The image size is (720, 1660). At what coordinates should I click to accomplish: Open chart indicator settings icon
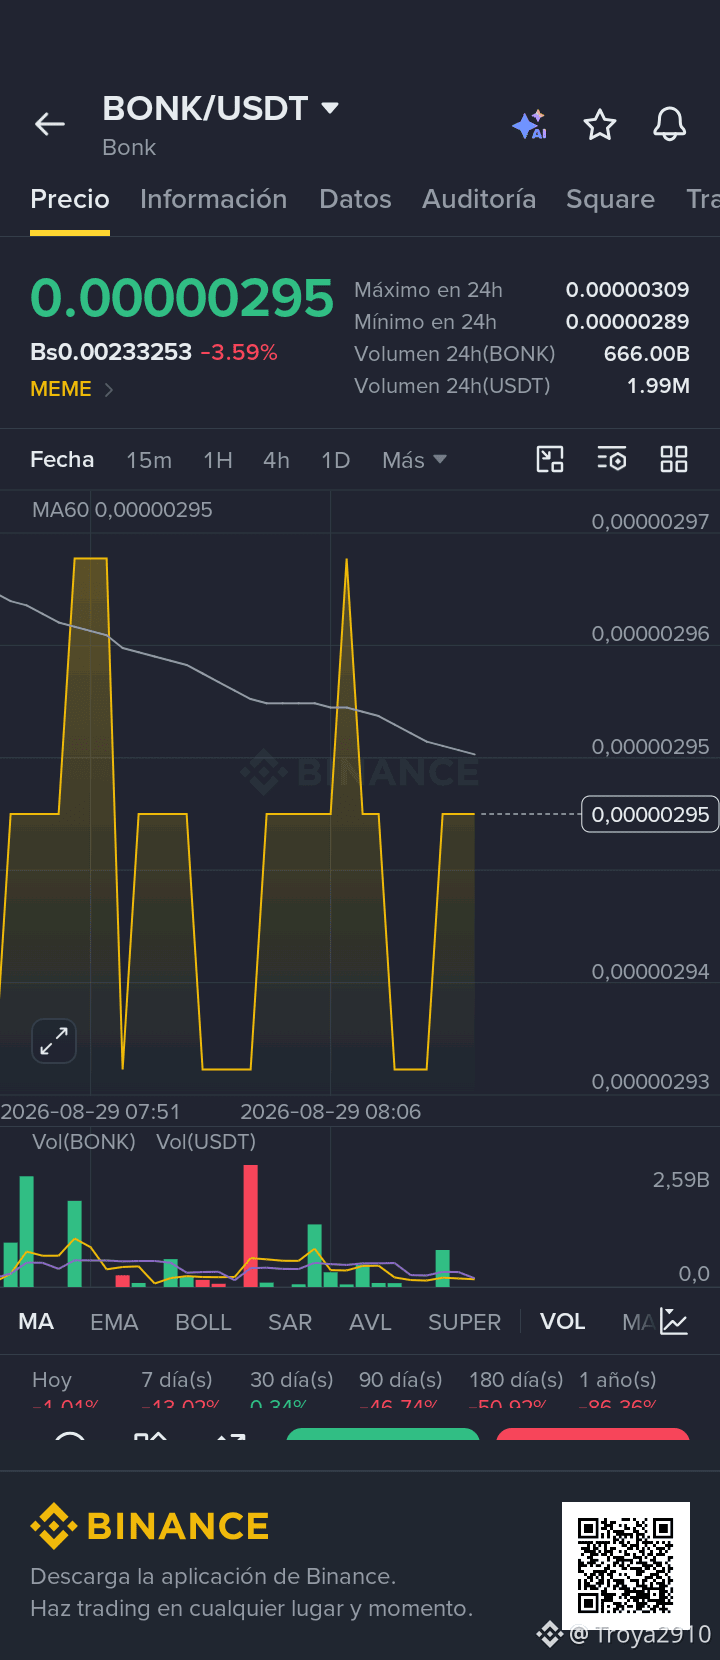612,459
